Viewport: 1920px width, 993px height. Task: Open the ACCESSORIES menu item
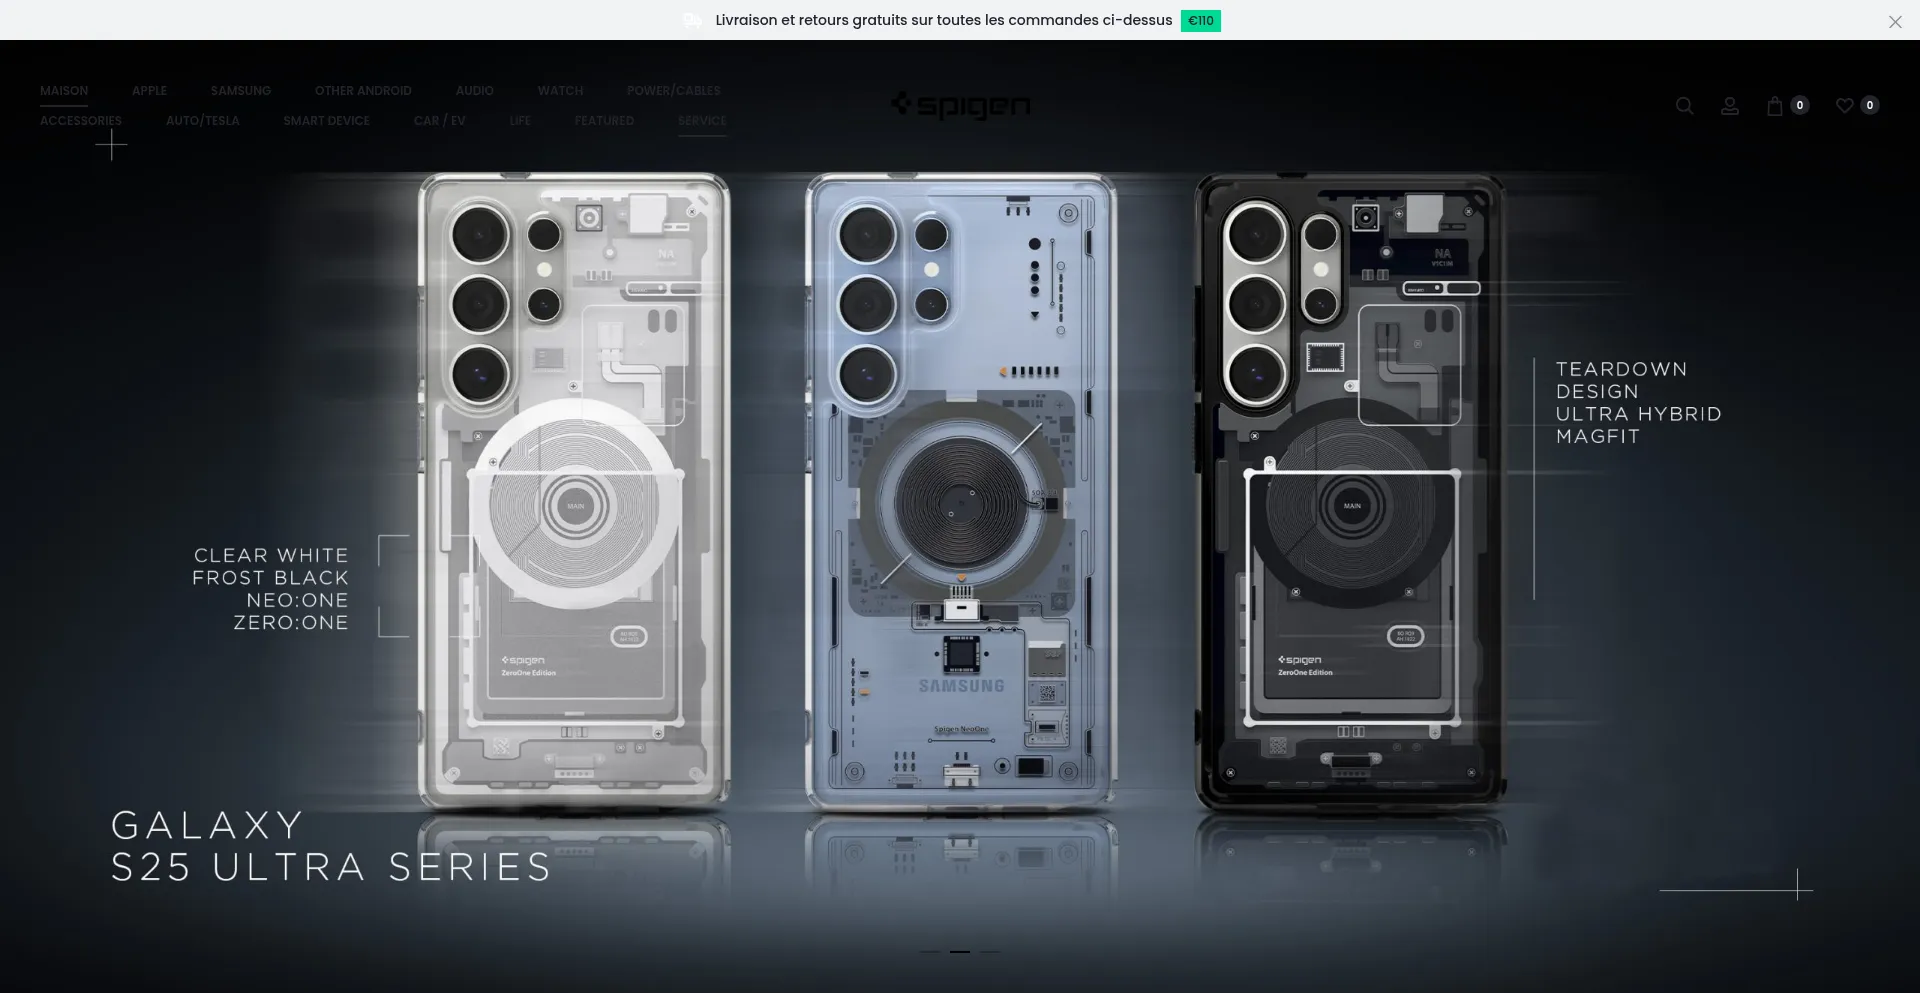pos(81,120)
